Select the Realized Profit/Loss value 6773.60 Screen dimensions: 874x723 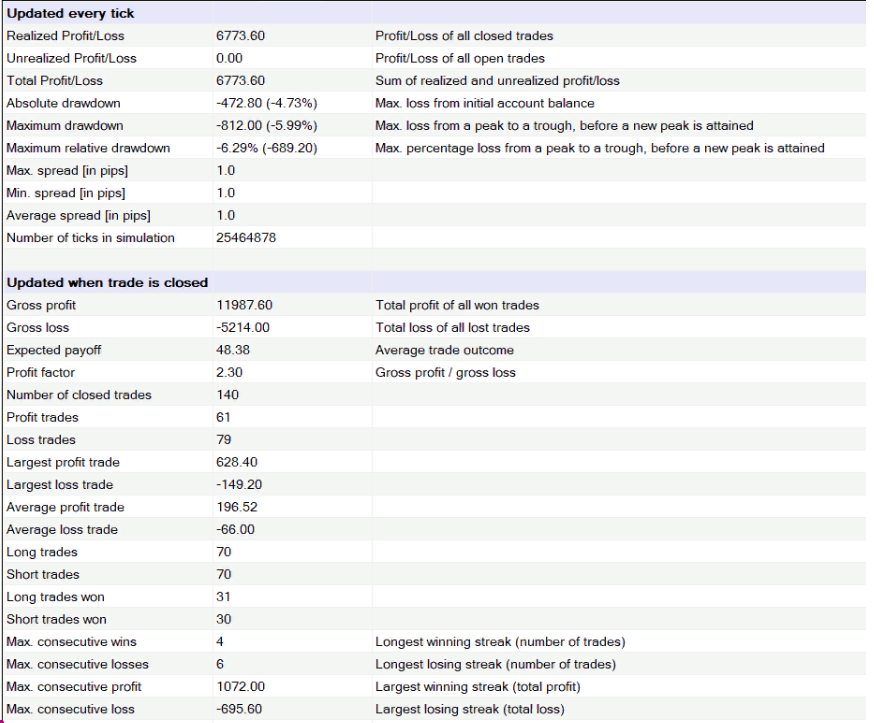tap(240, 36)
